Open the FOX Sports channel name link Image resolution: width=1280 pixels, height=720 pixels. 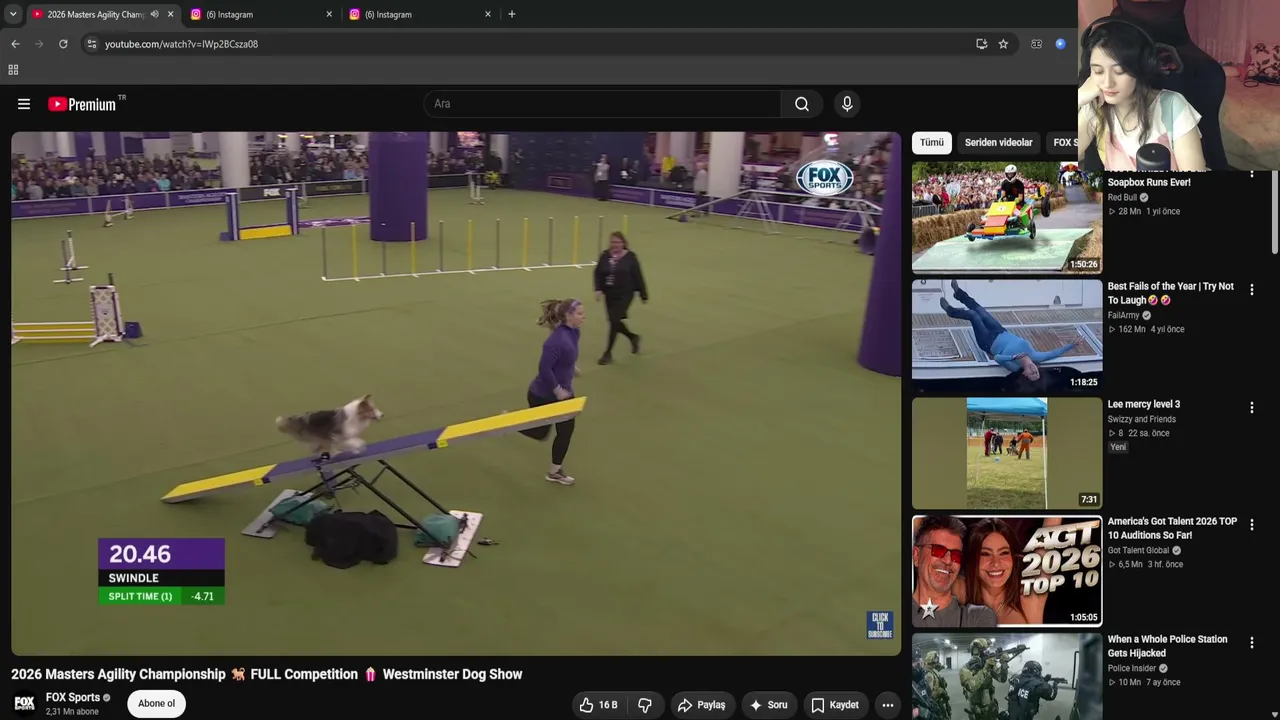73,698
